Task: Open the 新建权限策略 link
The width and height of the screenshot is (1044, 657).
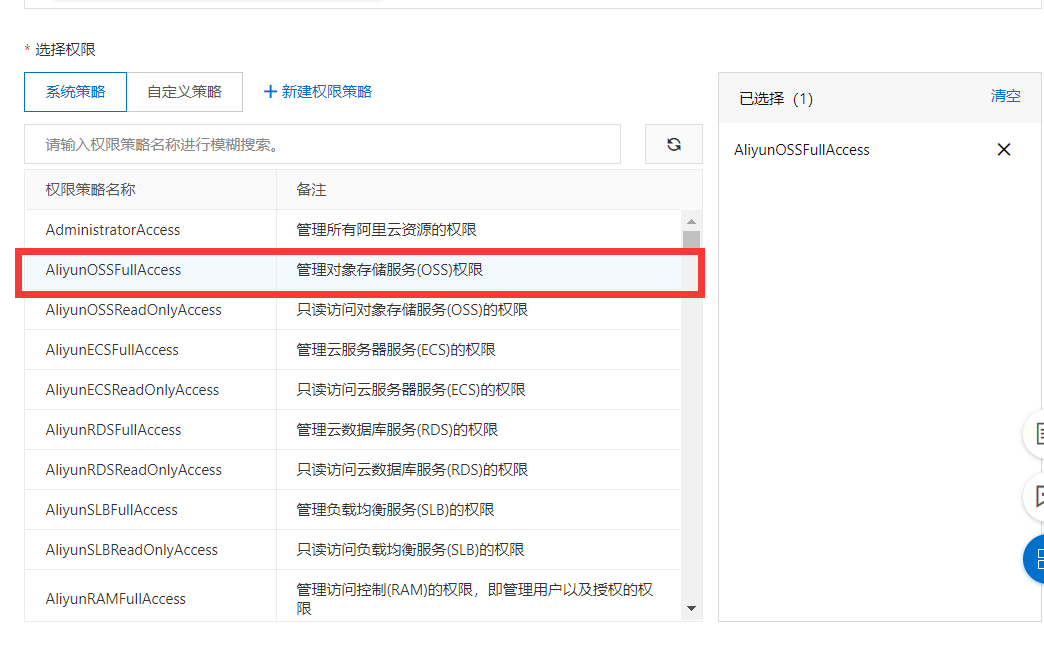Action: click(x=326, y=92)
